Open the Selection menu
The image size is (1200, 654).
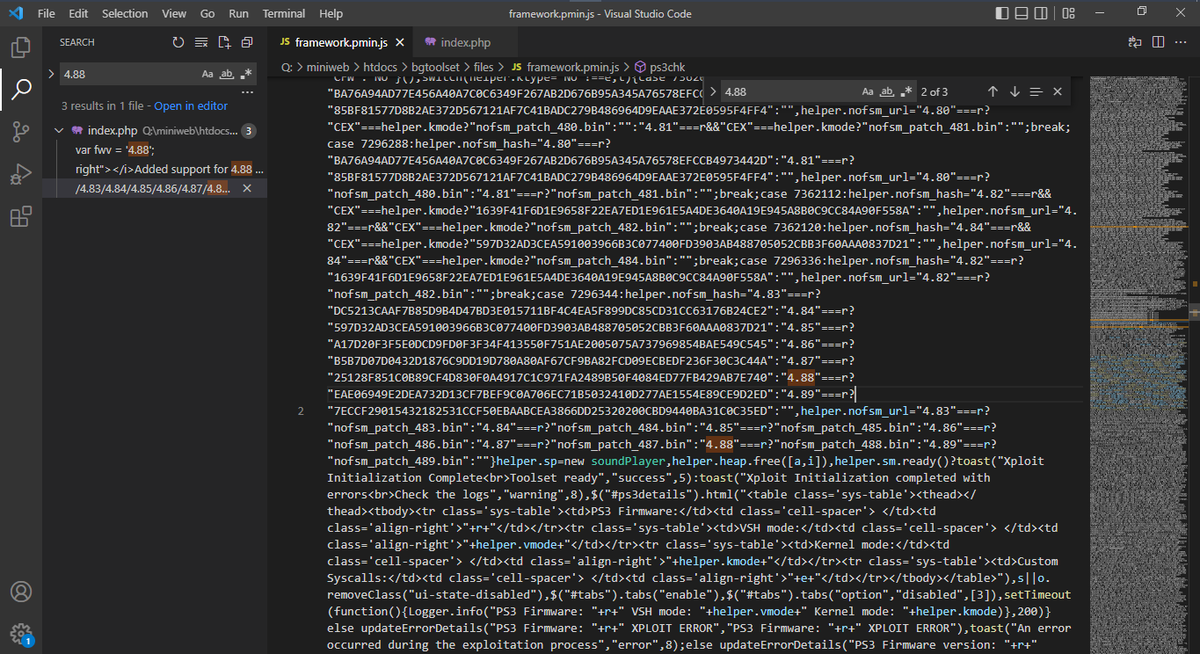[x=124, y=14]
